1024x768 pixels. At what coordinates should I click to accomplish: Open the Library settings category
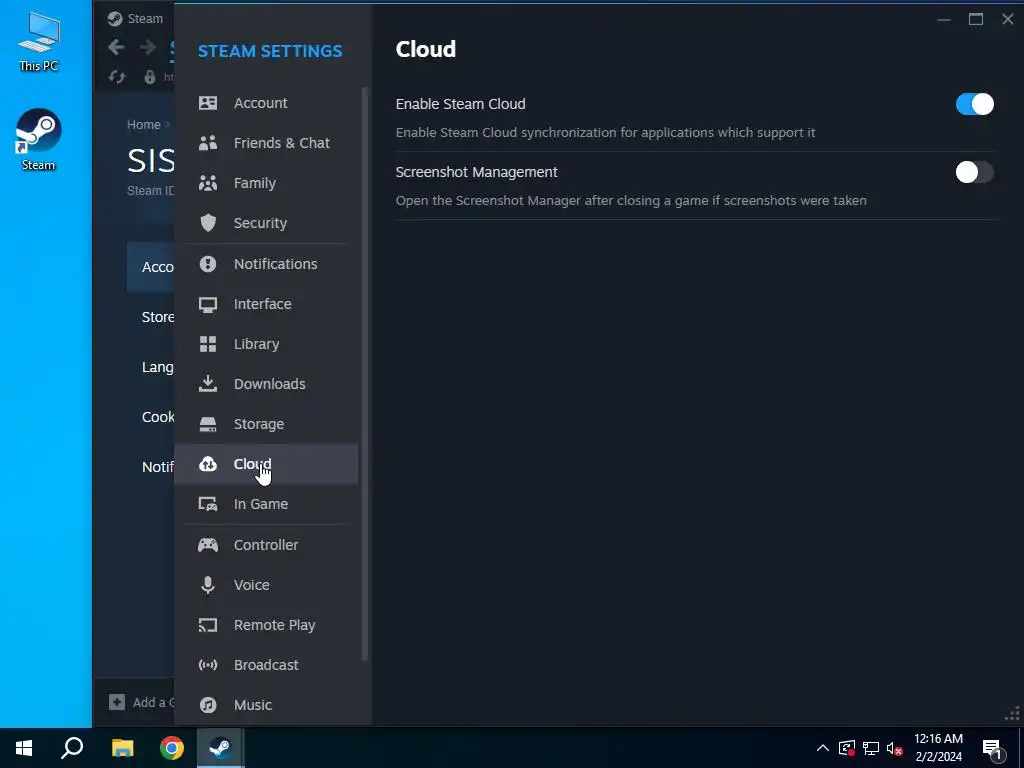pos(266,344)
